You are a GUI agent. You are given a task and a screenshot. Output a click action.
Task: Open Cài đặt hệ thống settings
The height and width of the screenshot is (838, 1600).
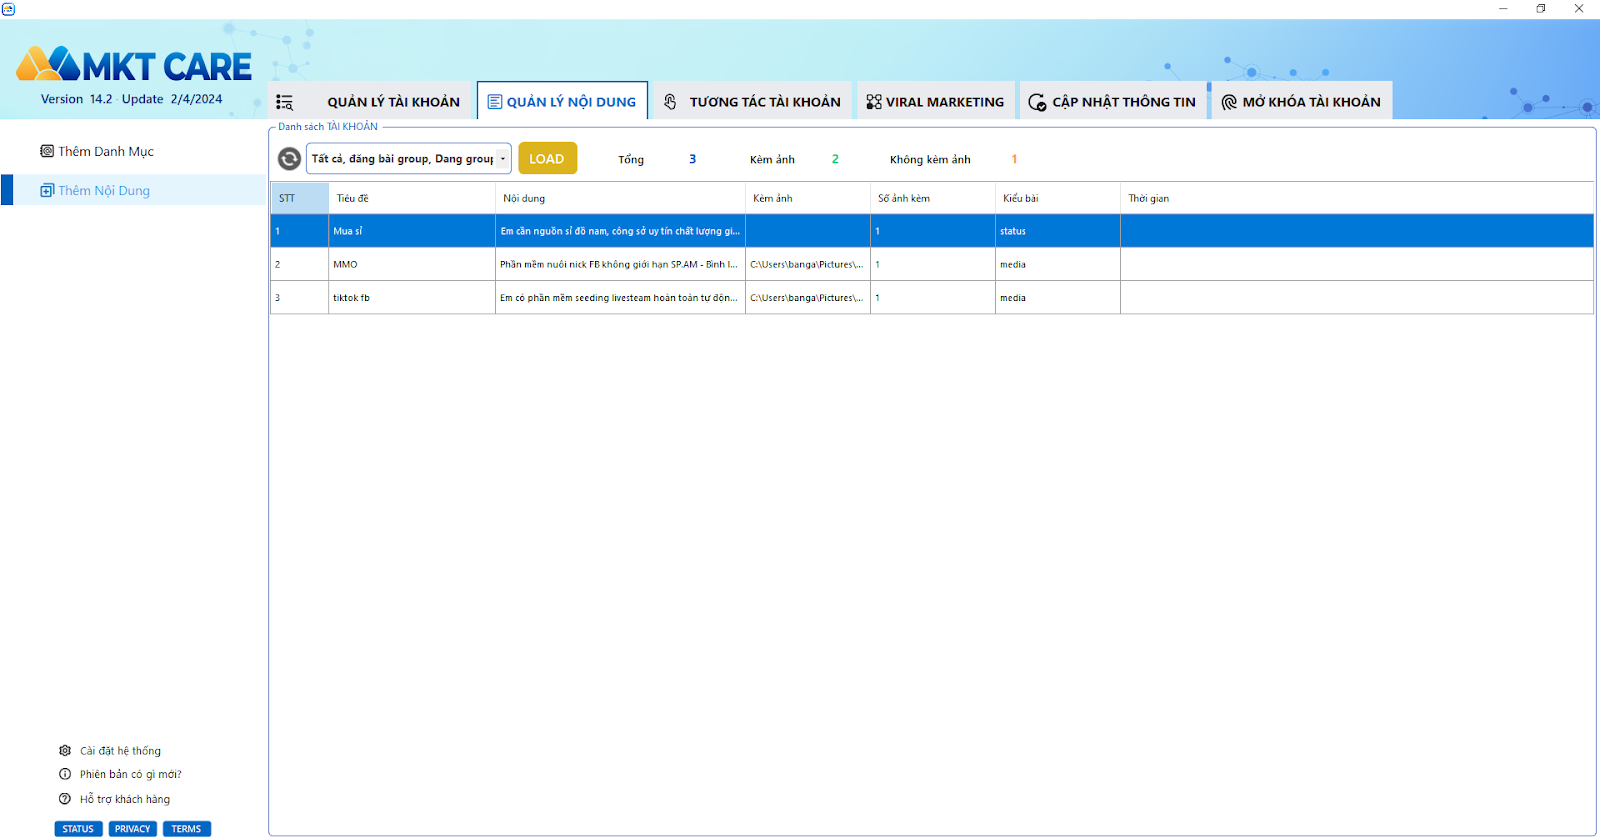click(120, 751)
